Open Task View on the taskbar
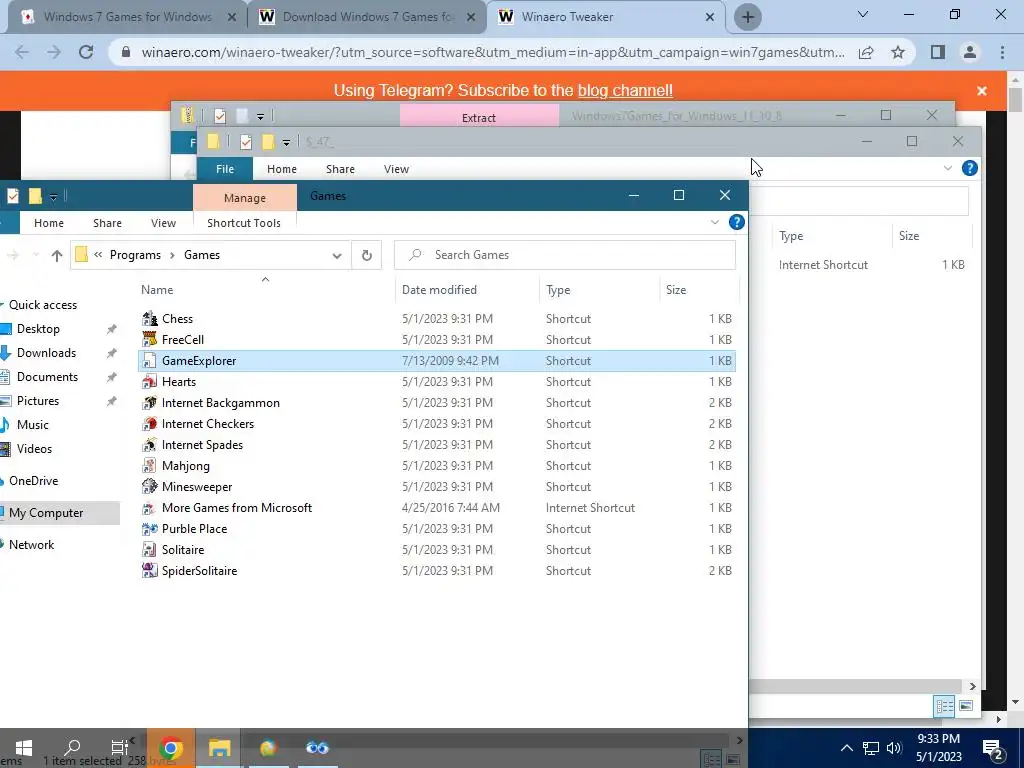The width and height of the screenshot is (1024, 768). (x=120, y=747)
